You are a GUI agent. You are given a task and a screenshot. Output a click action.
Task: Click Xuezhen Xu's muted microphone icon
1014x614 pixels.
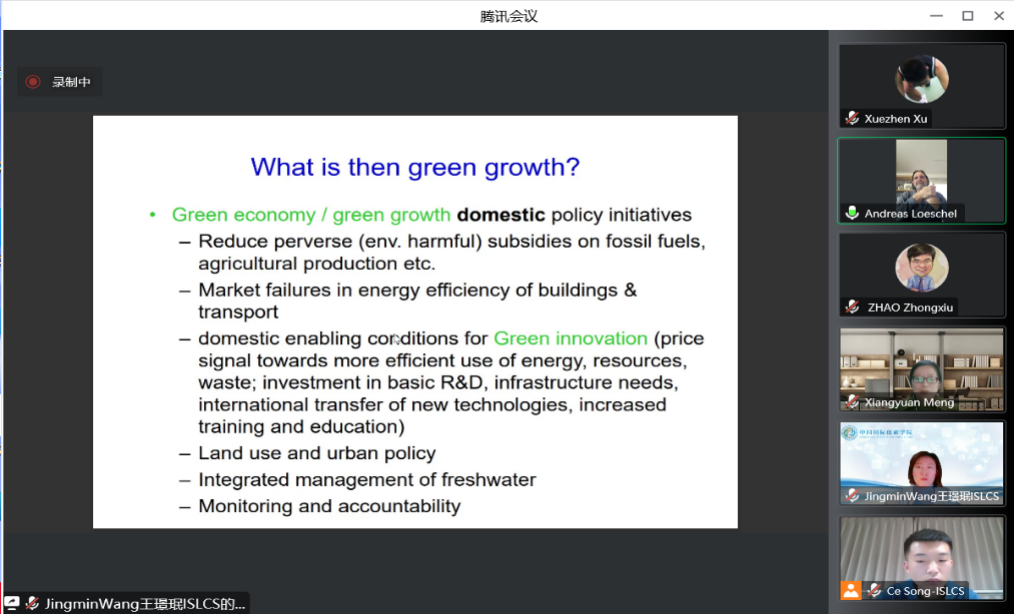tap(852, 118)
